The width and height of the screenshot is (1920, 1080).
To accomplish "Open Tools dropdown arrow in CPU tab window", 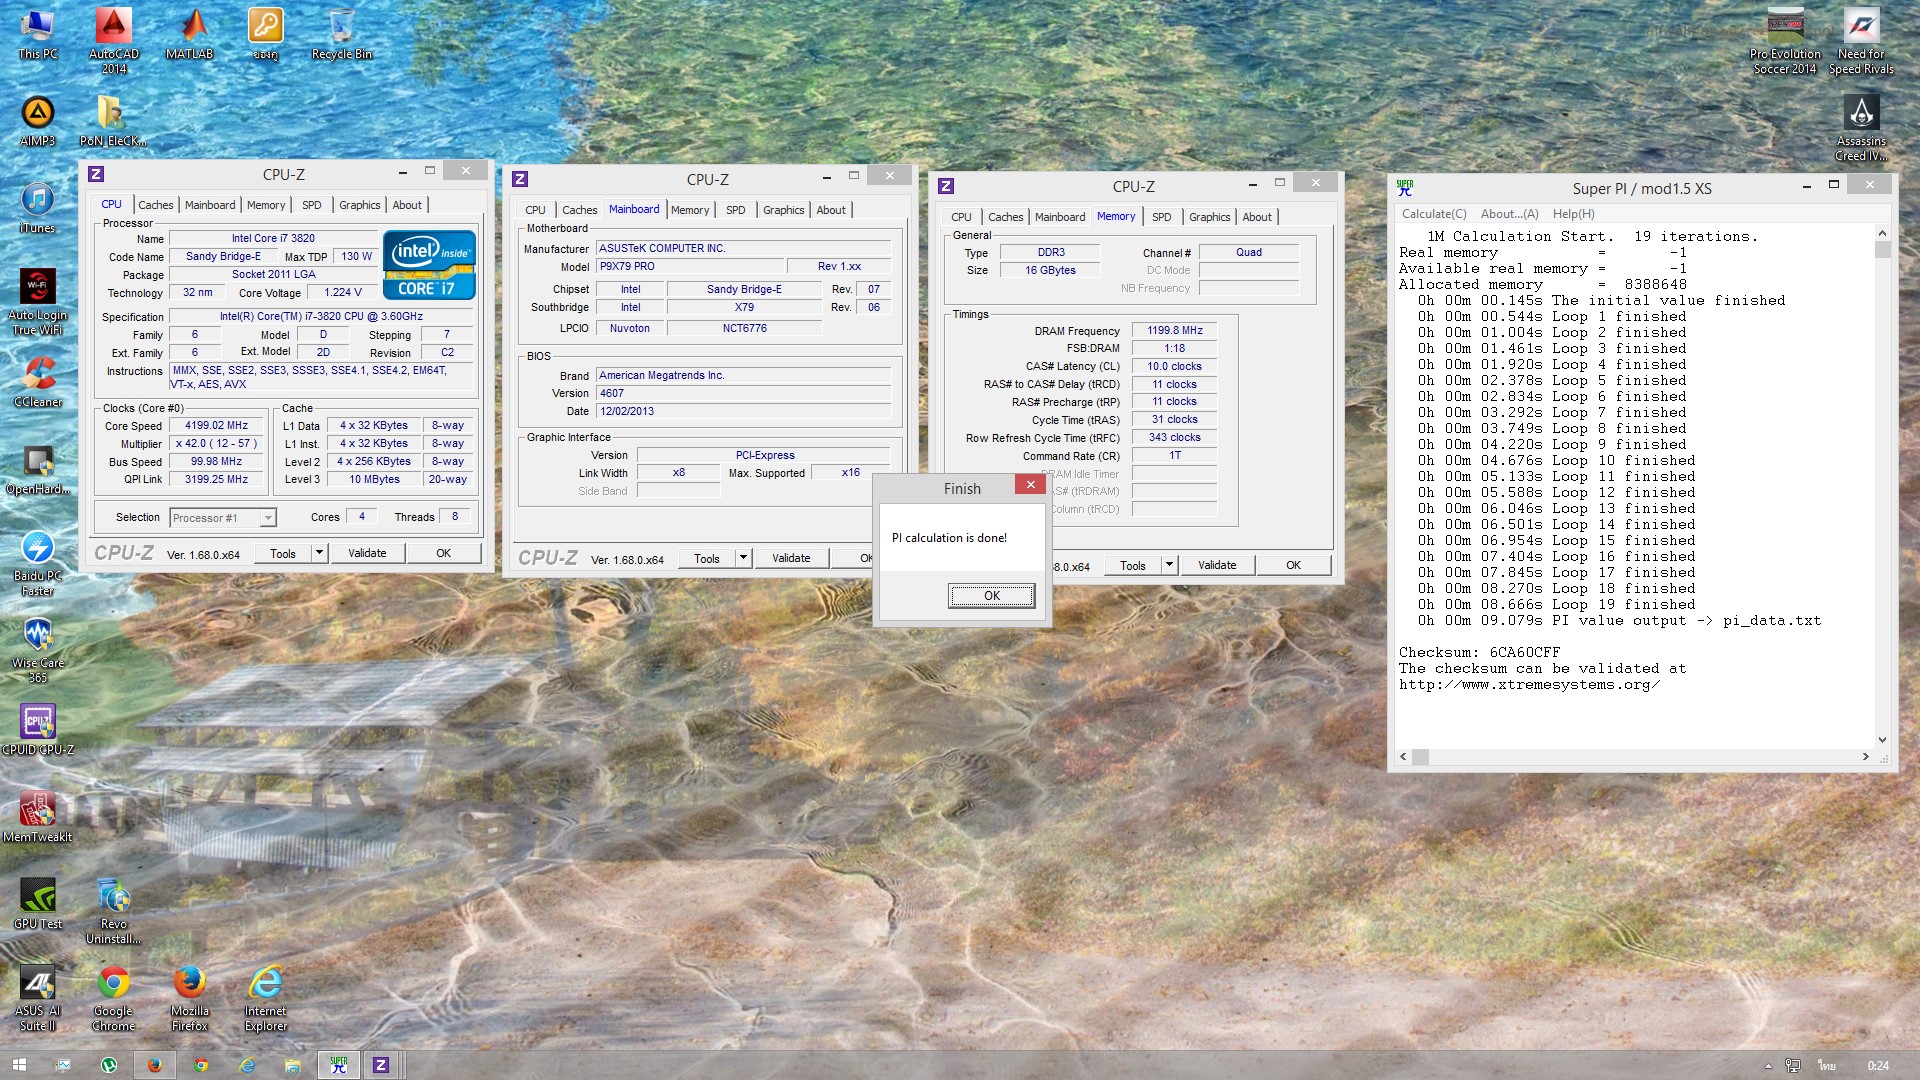I will point(319,553).
